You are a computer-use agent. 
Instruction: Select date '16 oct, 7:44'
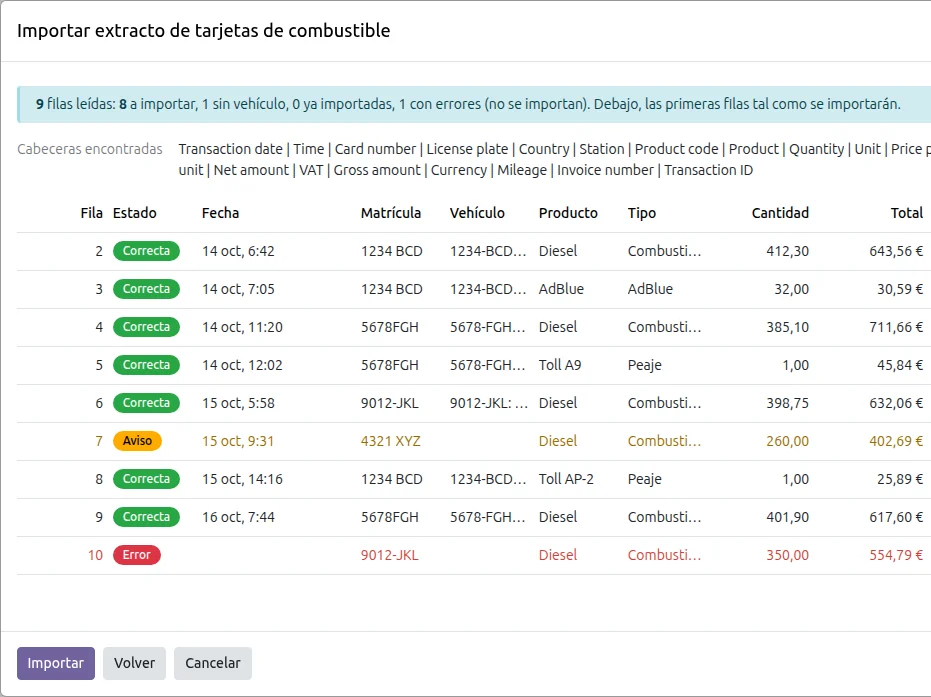coord(238,517)
